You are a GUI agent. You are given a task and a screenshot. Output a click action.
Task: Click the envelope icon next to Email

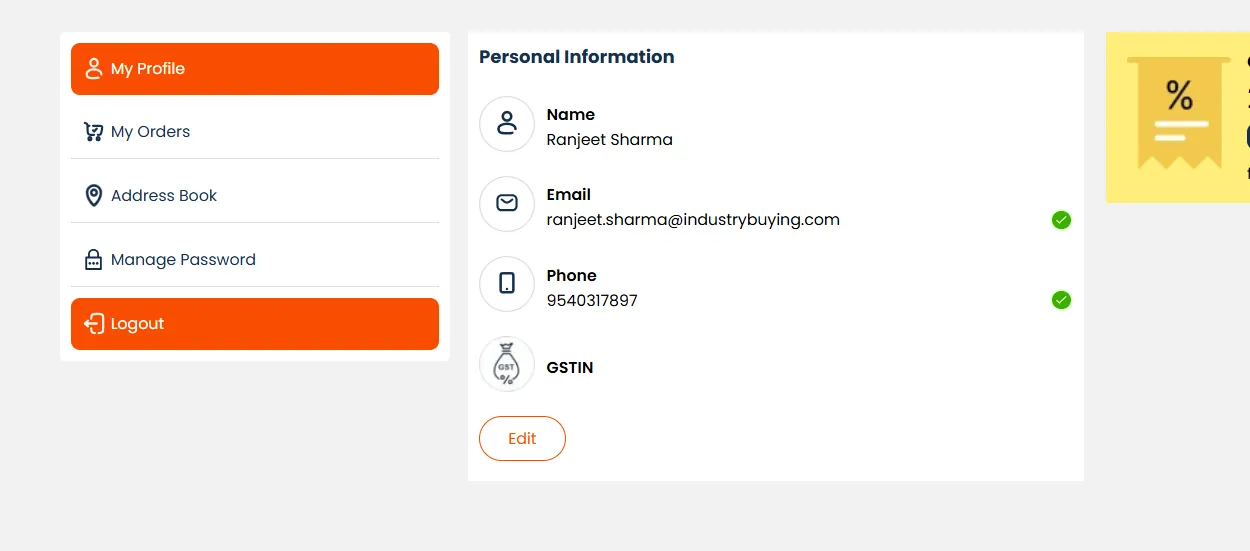[507, 204]
